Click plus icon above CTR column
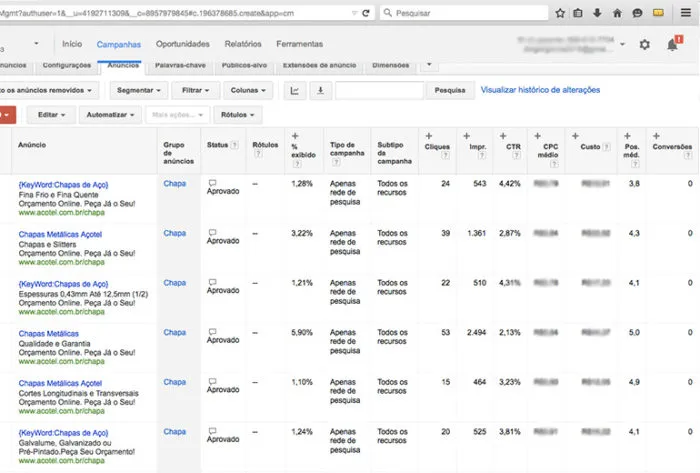 (503, 136)
